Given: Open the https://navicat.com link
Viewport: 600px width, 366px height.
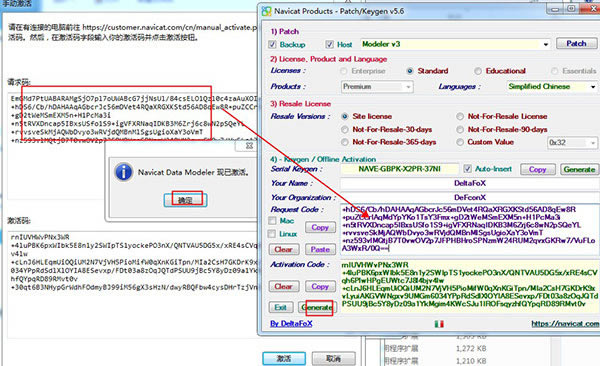Looking at the screenshot, I should [x=565, y=324].
